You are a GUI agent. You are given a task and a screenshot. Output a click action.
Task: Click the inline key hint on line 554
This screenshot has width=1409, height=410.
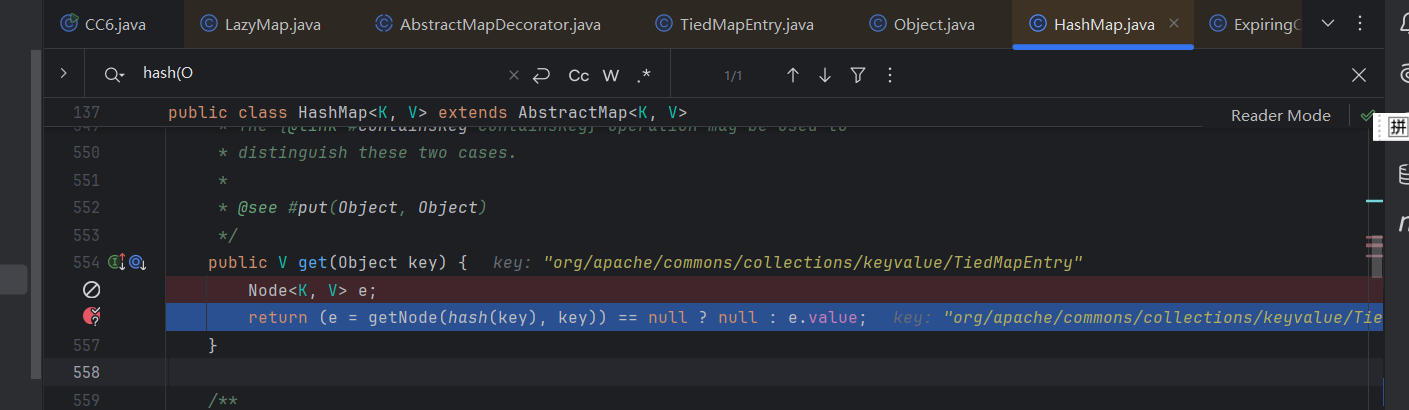789,263
